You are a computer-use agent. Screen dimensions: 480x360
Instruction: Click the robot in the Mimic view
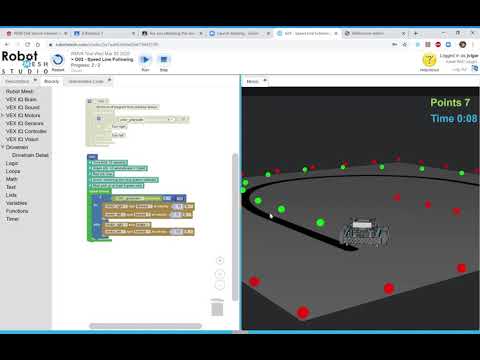(365, 233)
